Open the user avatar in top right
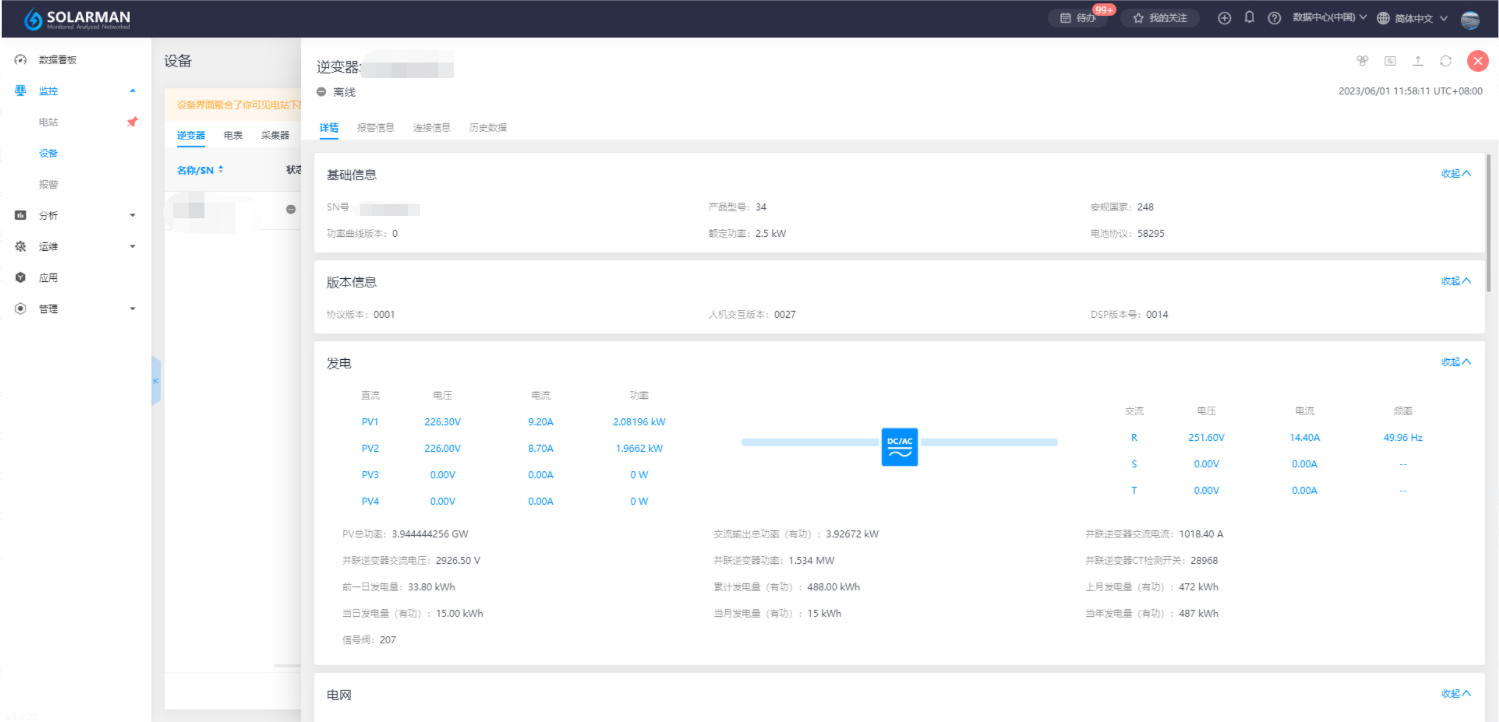Image resolution: width=1499 pixels, height=722 pixels. (1469, 19)
